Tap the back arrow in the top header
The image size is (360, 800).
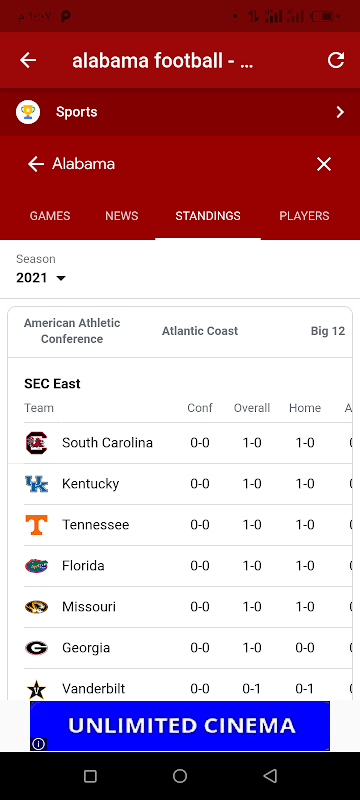pyautogui.click(x=28, y=60)
